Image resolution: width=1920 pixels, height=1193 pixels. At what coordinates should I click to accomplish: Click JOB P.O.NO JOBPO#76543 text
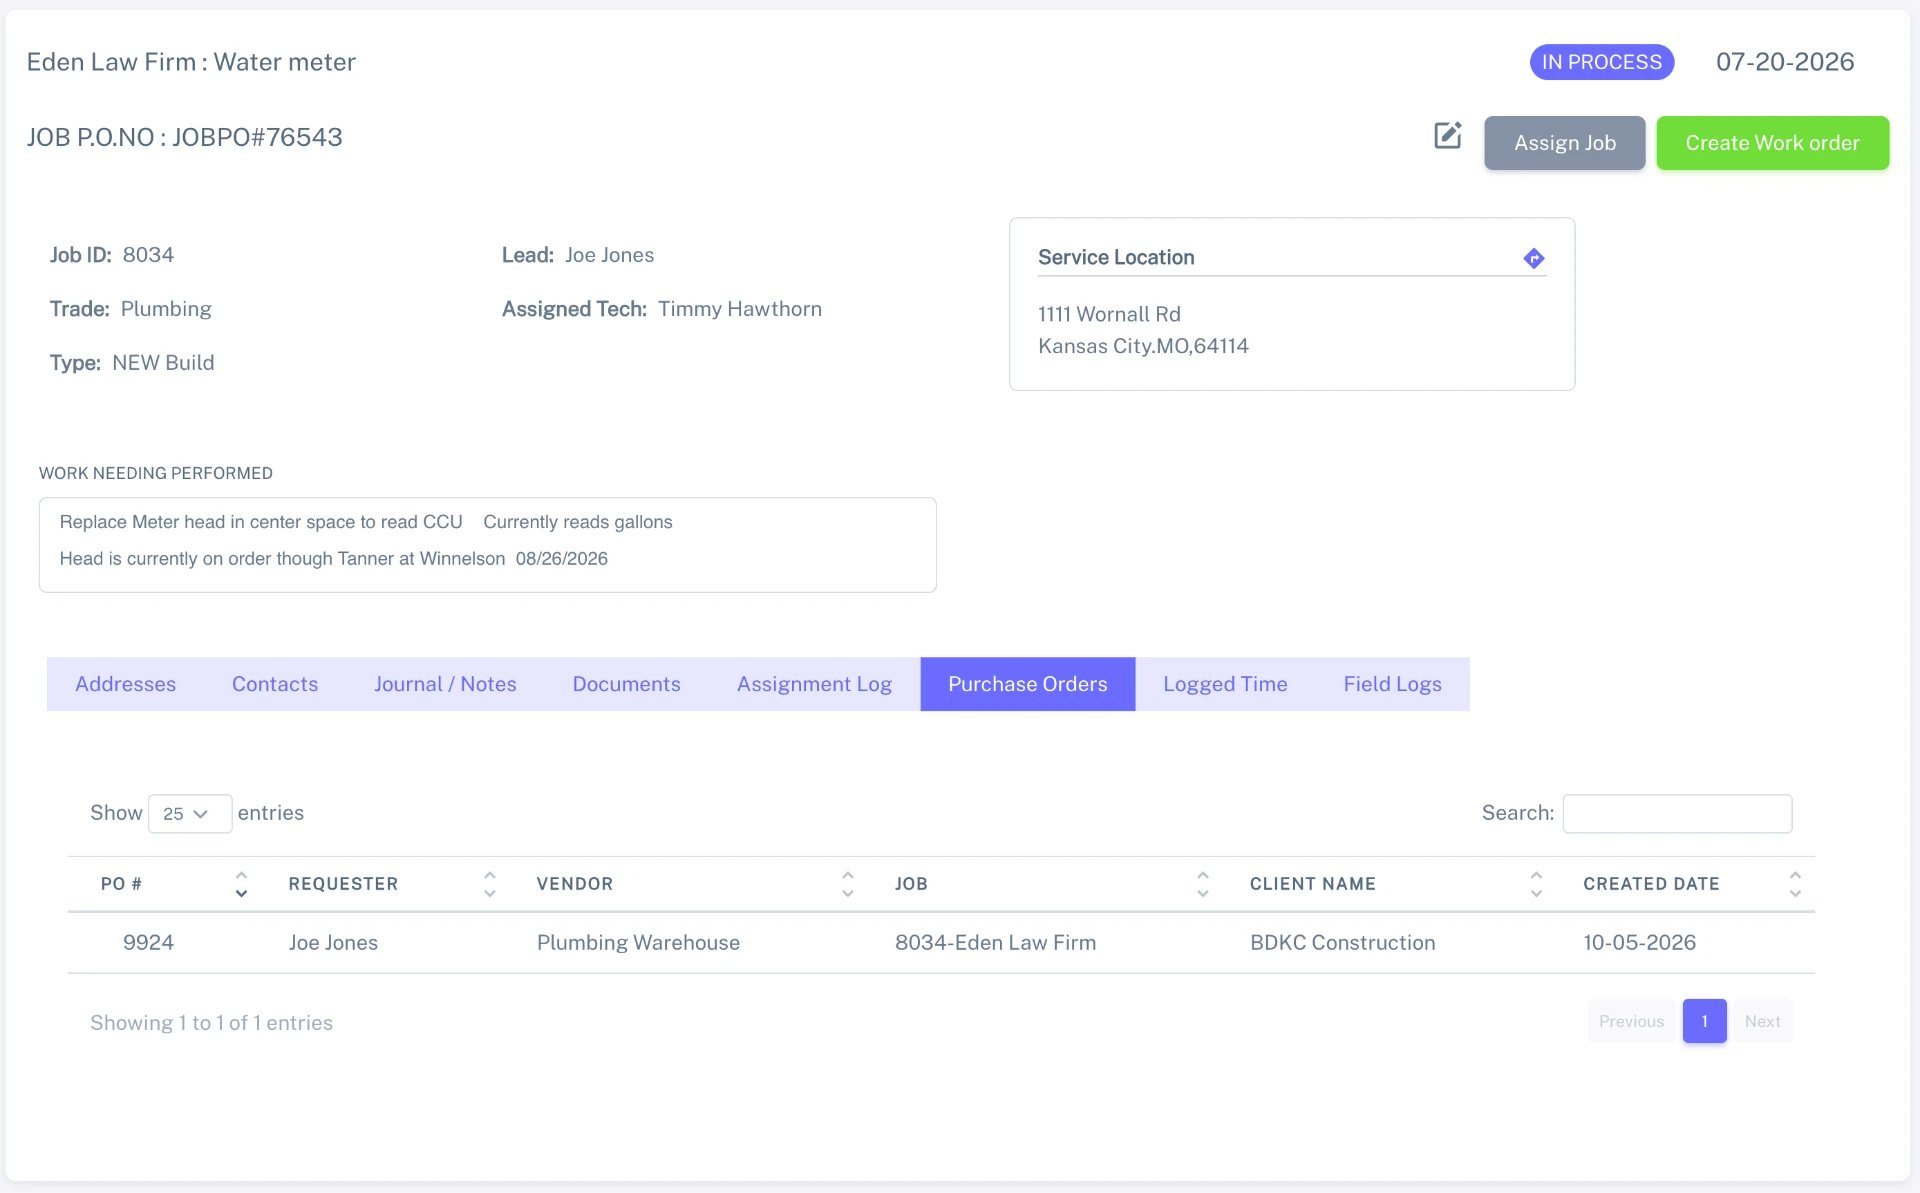tap(185, 137)
